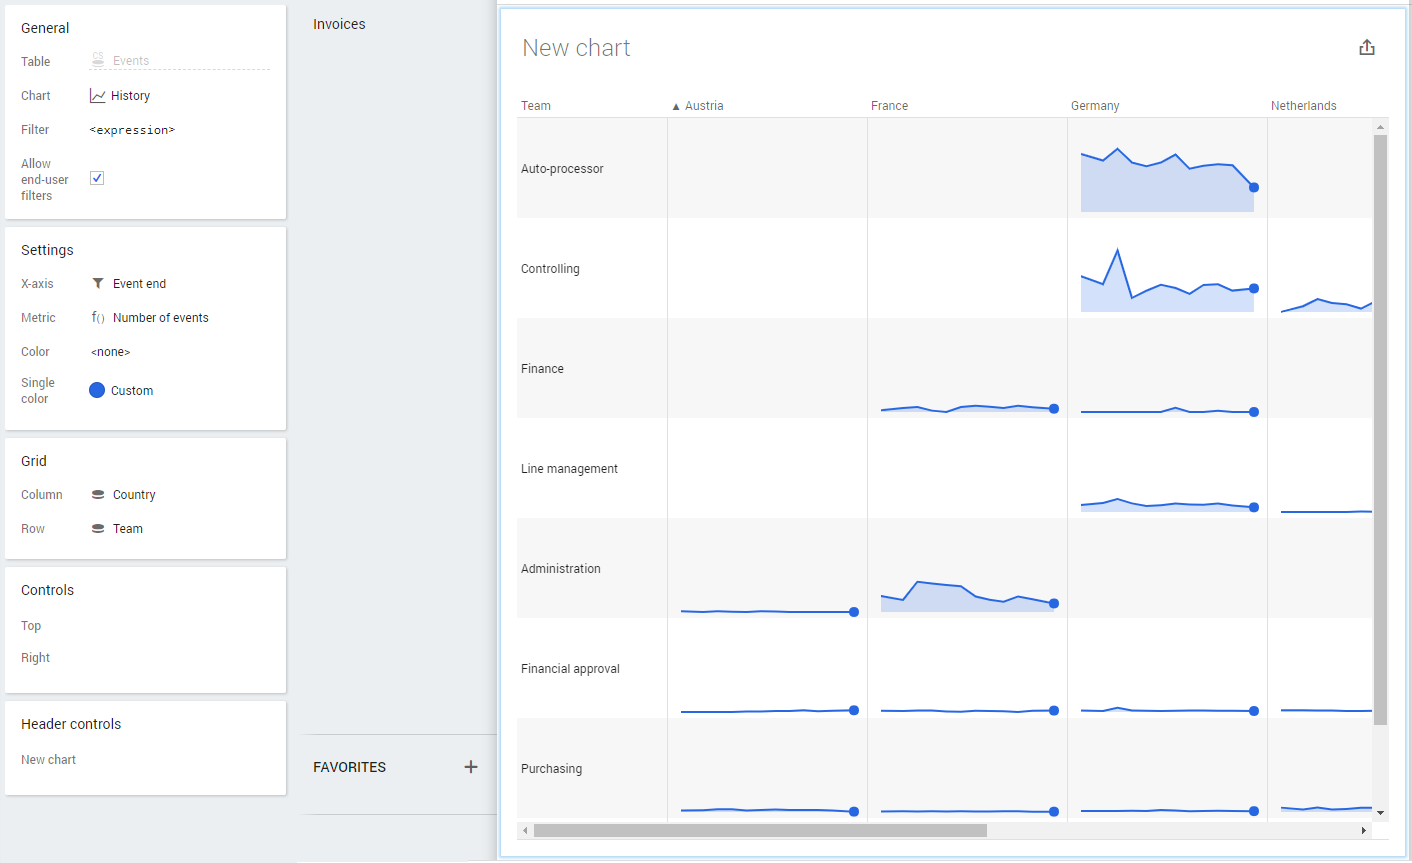Open the Custom blue single color swatch

(97, 390)
